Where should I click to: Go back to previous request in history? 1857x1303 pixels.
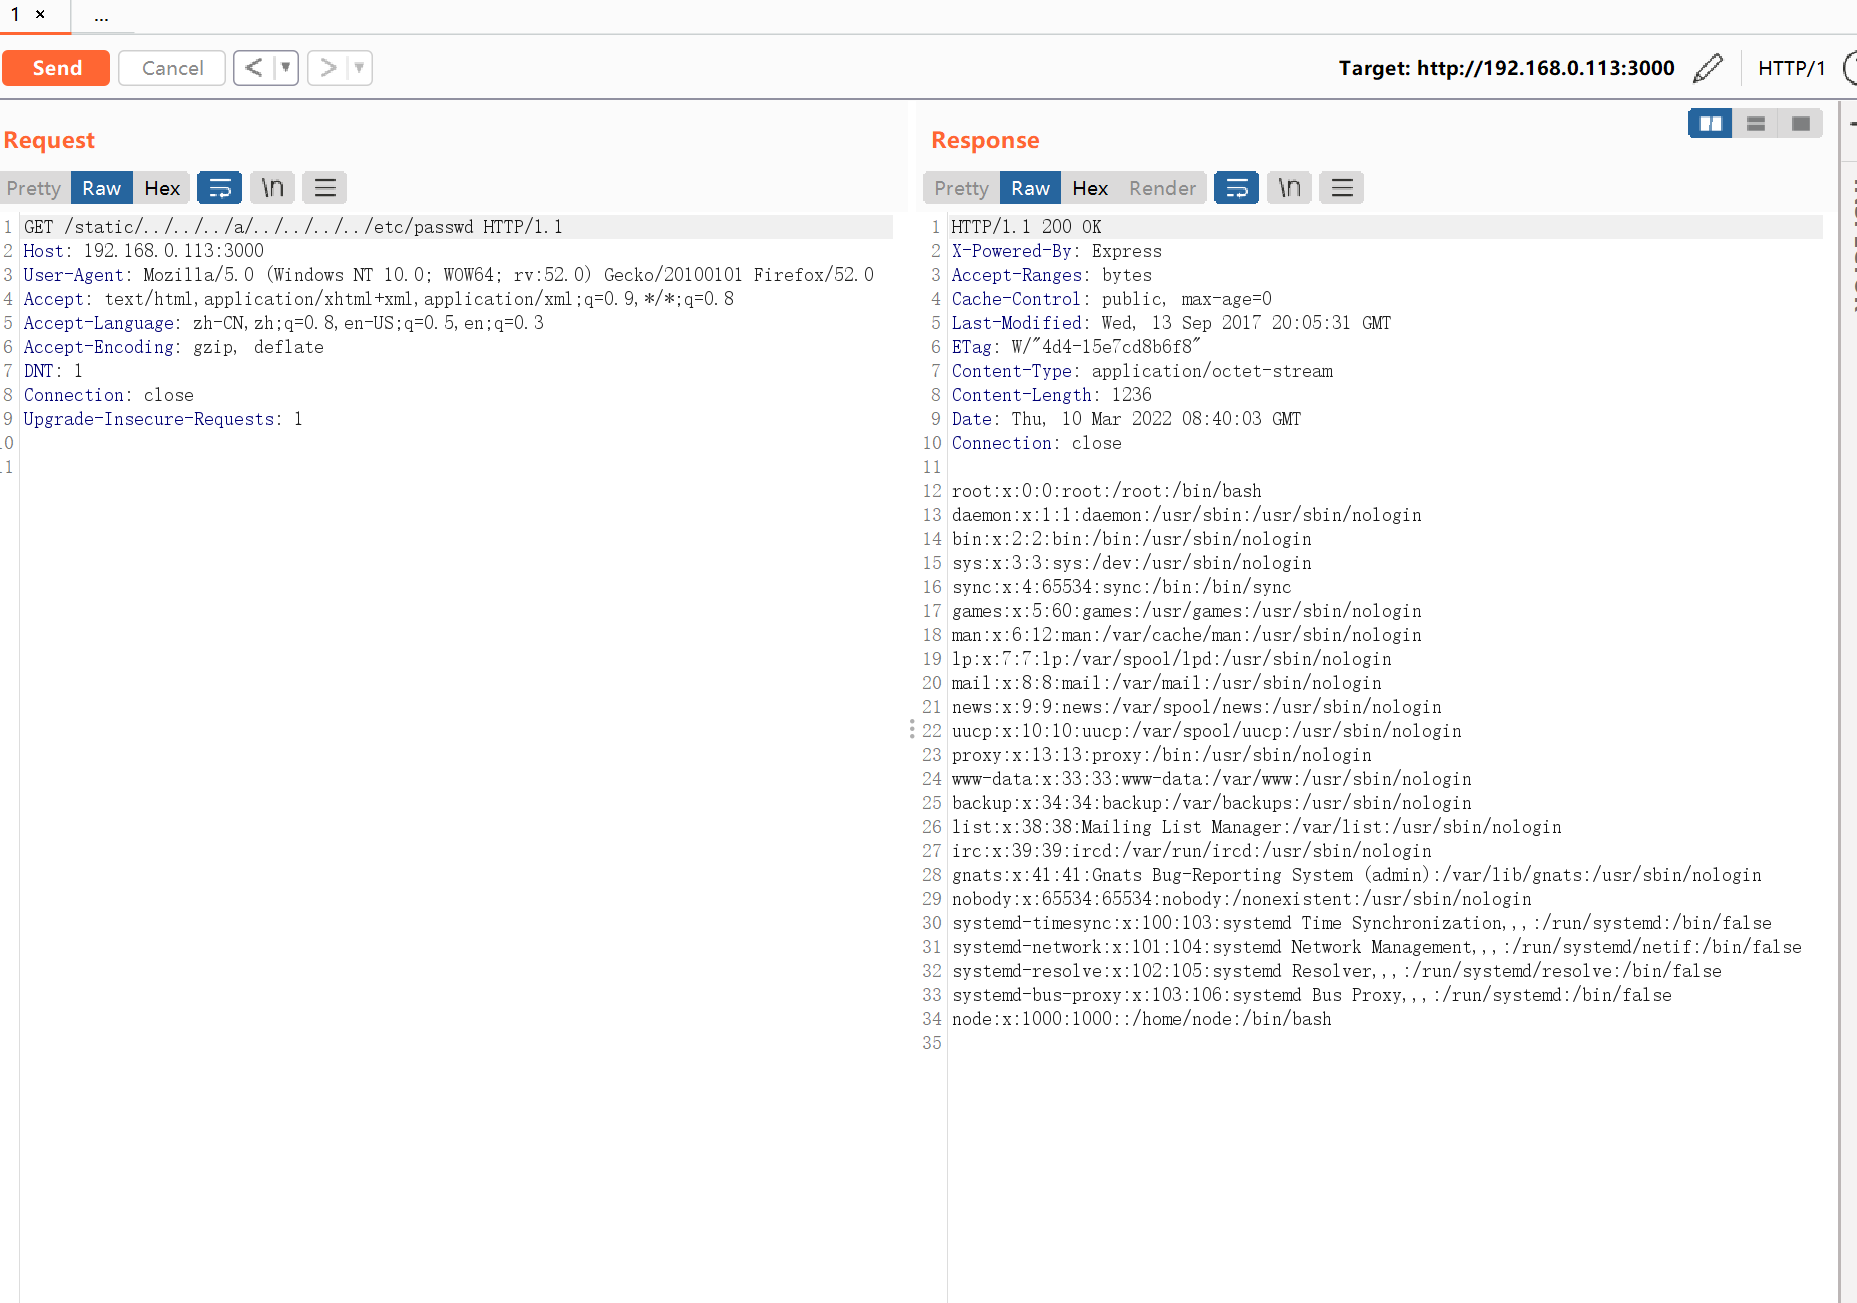[x=254, y=68]
